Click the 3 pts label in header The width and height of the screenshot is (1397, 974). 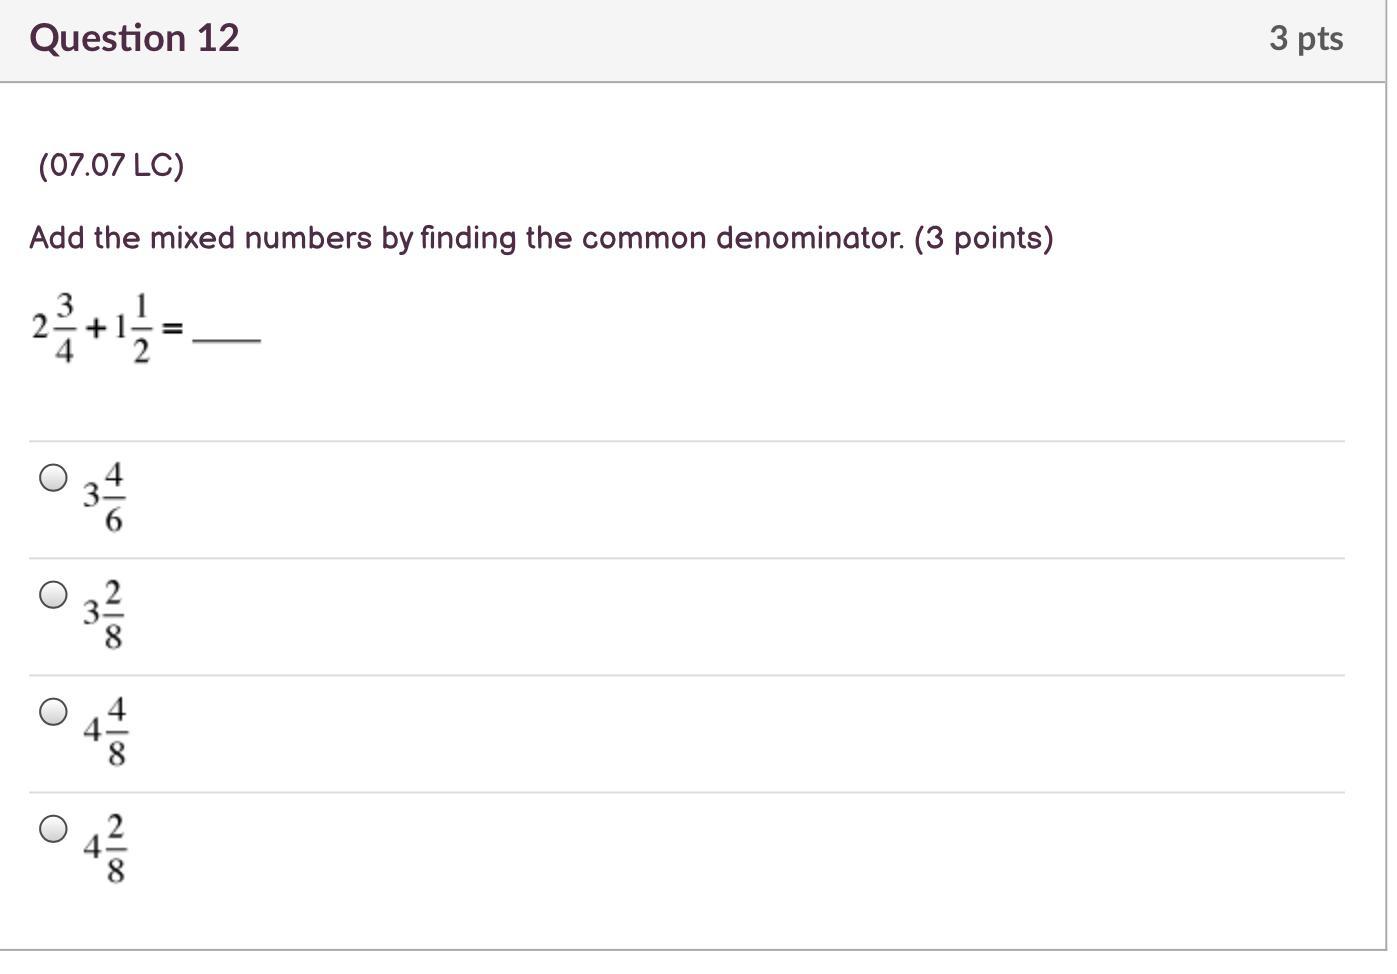1306,38
